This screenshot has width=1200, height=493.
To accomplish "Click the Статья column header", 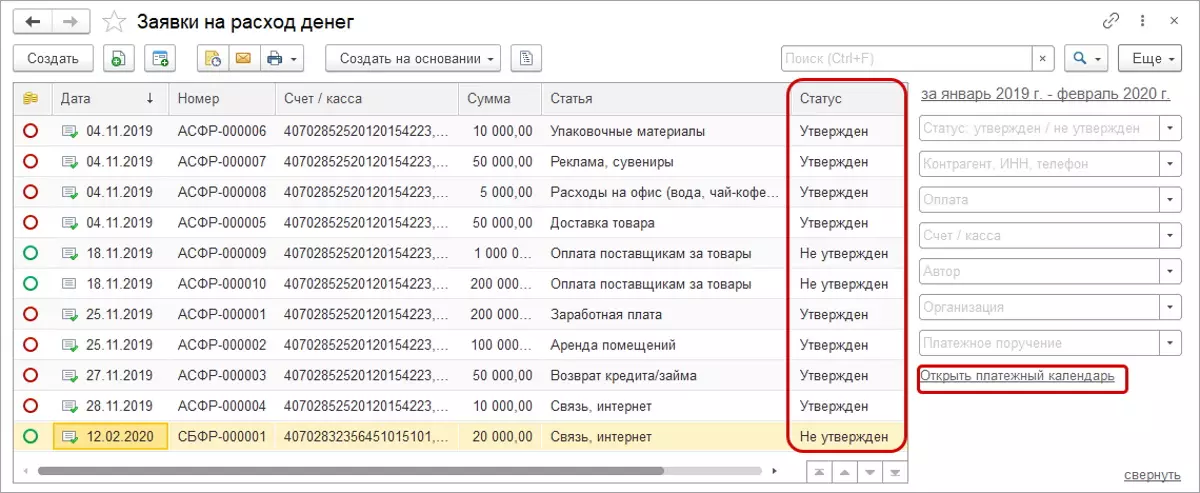I will 664,99.
